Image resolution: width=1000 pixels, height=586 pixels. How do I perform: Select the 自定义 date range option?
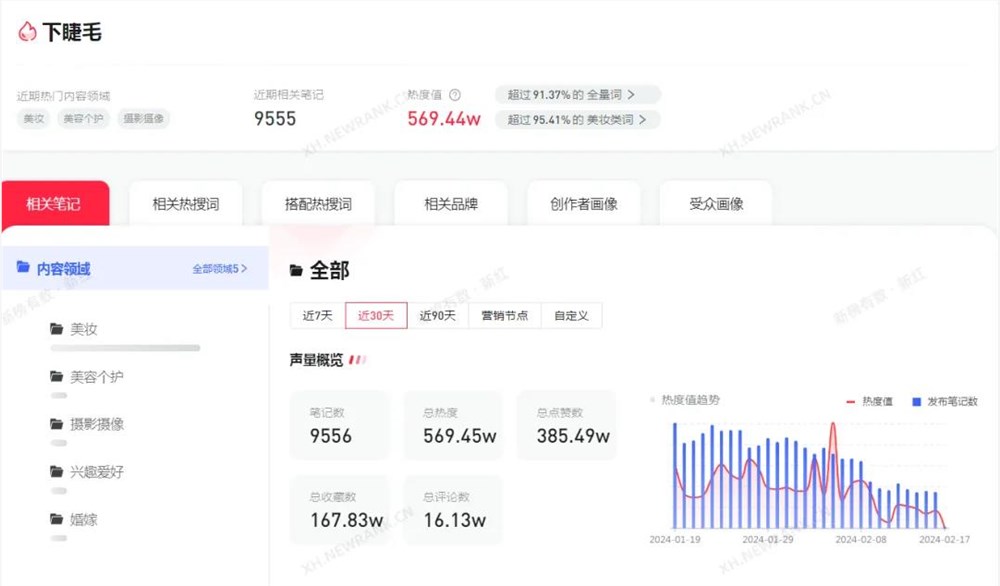point(572,314)
